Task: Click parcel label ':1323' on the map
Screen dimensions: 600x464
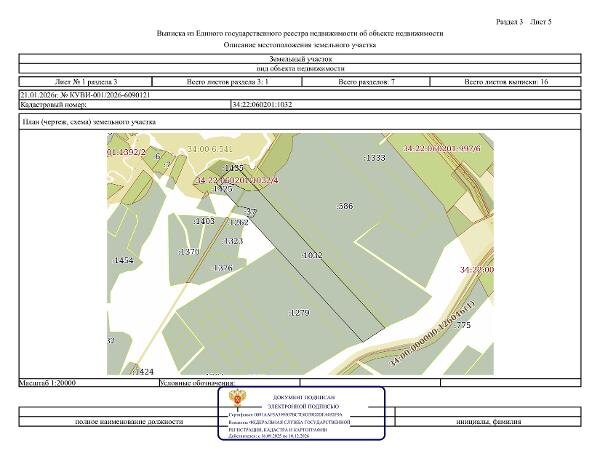Action: click(x=232, y=241)
